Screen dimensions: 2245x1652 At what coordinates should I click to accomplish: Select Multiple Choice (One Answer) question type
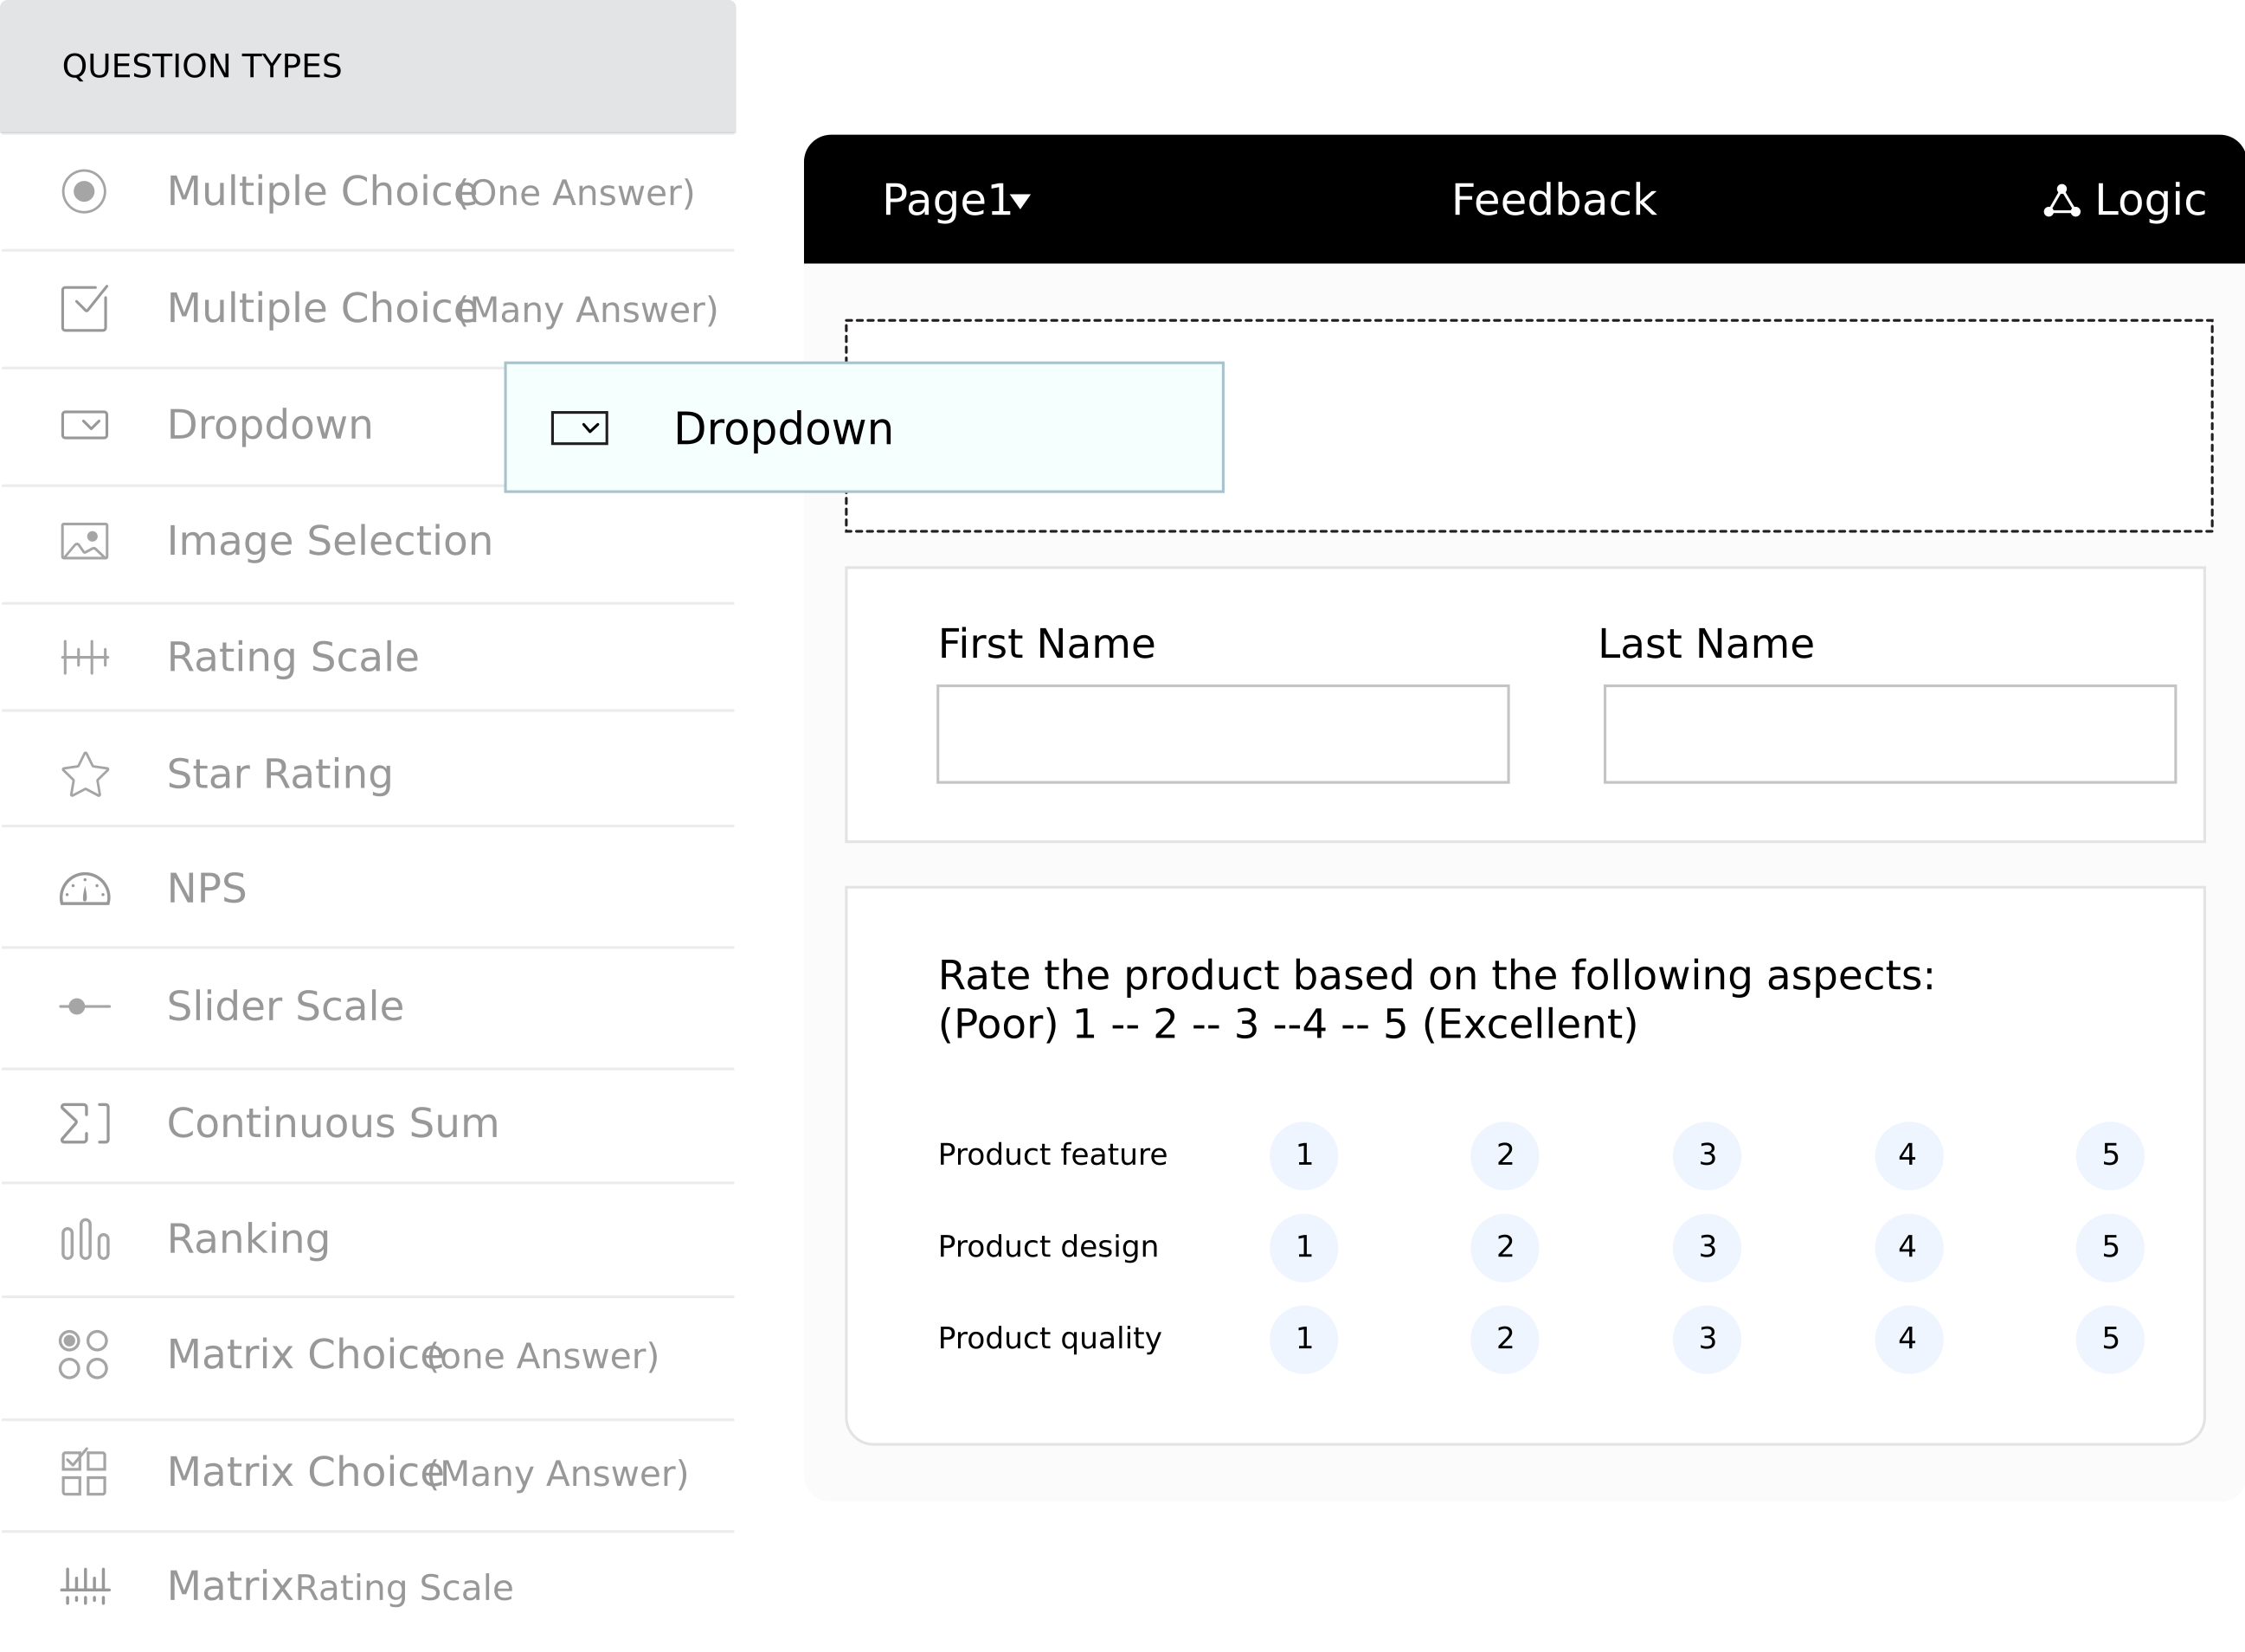[x=380, y=192]
